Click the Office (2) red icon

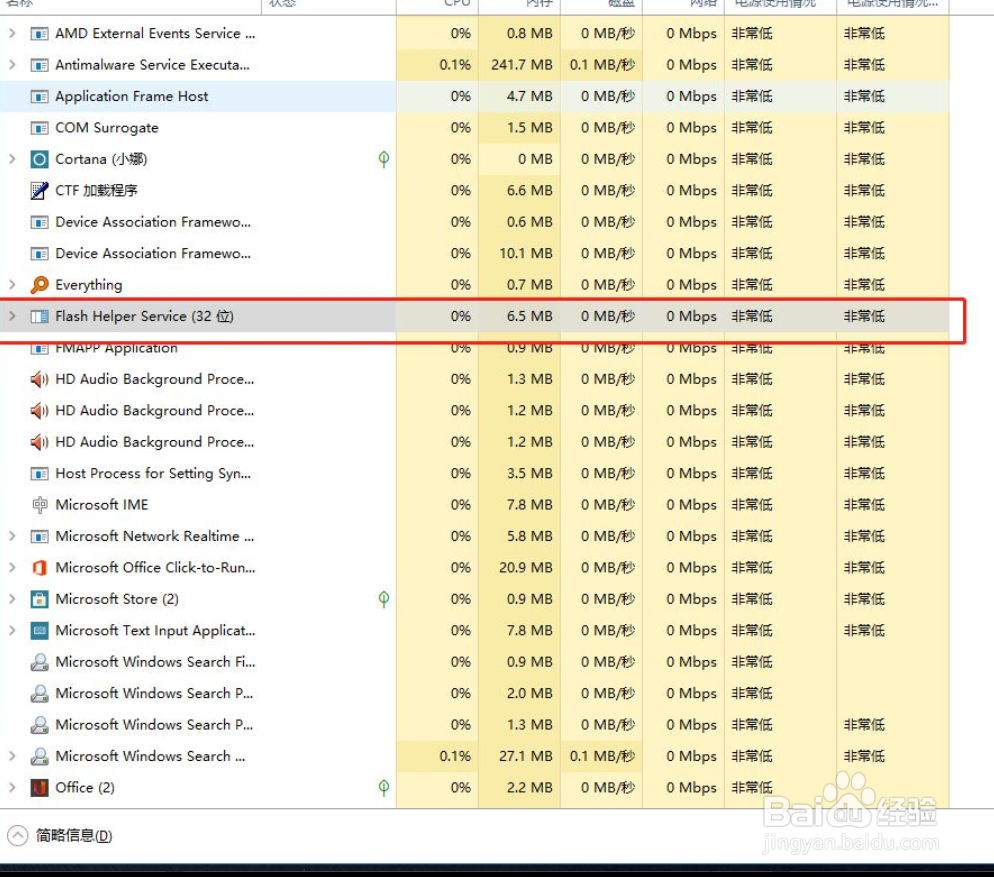(x=39, y=788)
